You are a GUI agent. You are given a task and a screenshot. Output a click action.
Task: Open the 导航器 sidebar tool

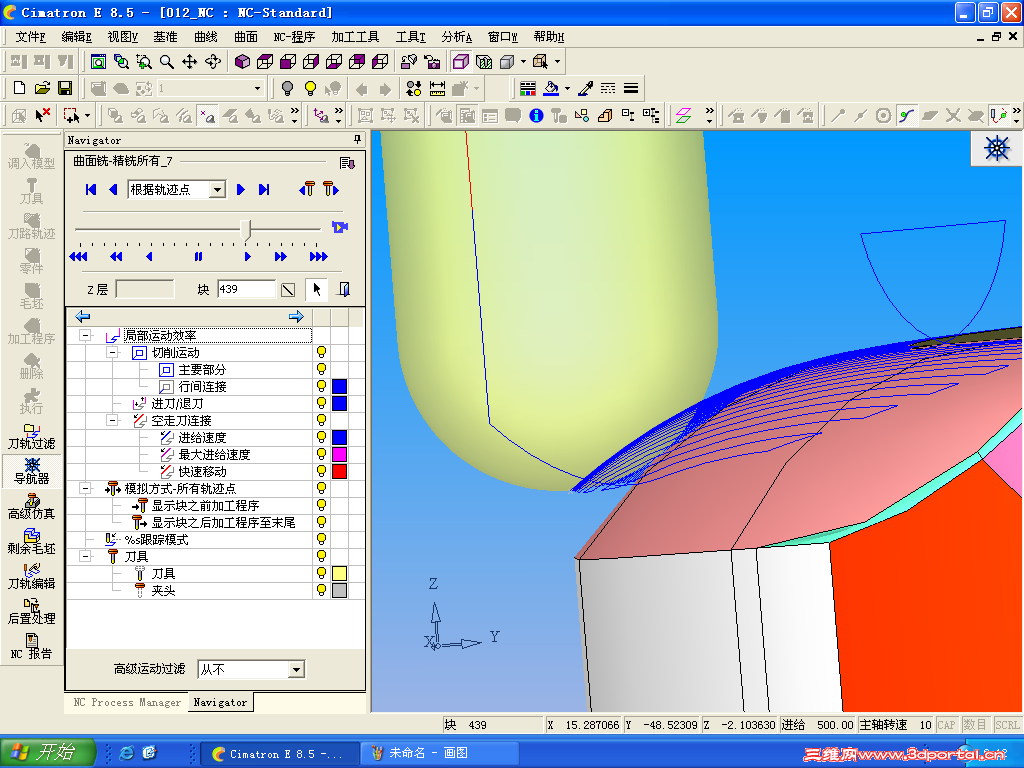tap(31, 472)
